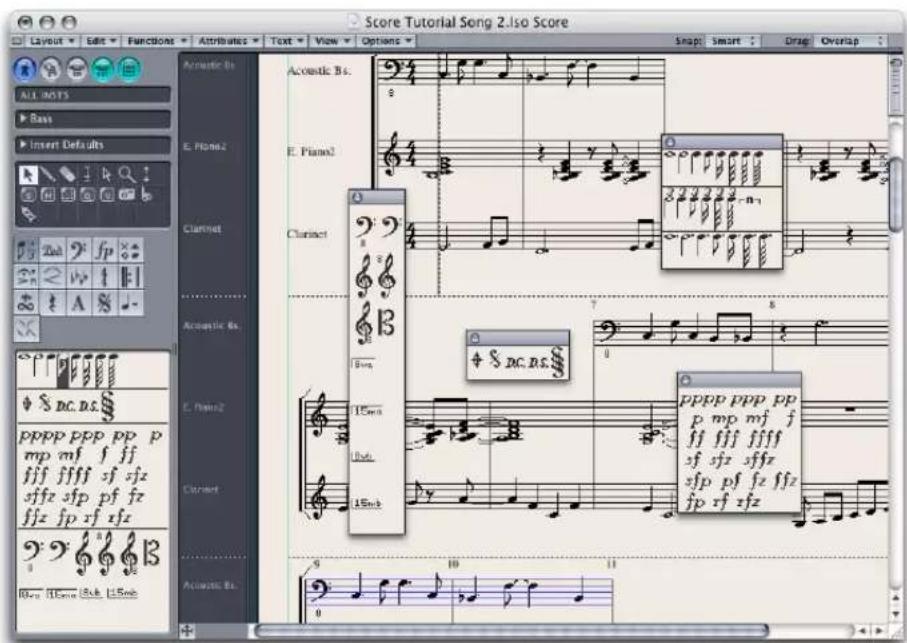Click Acoustic Bs. staff label in first system
The image size is (907, 643).
318,71
